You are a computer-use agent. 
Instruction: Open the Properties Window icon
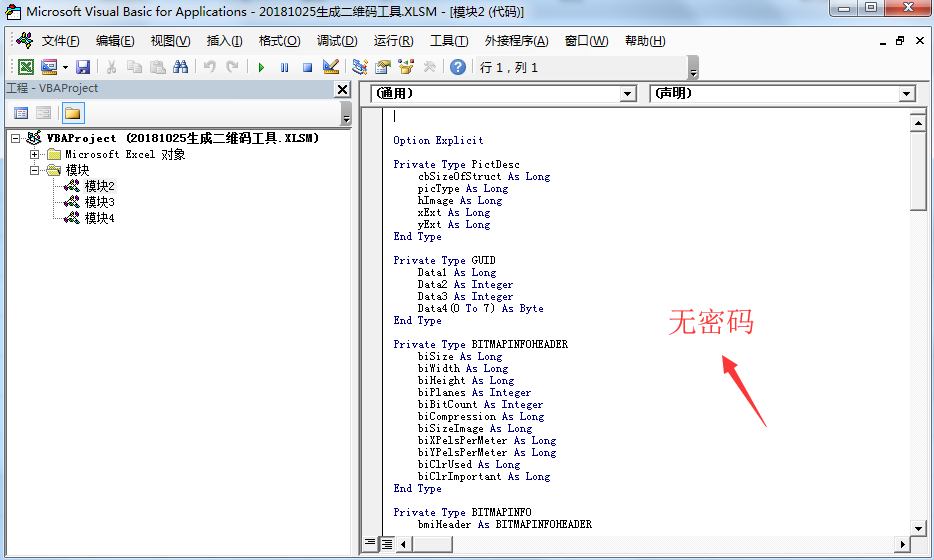click(x=383, y=67)
